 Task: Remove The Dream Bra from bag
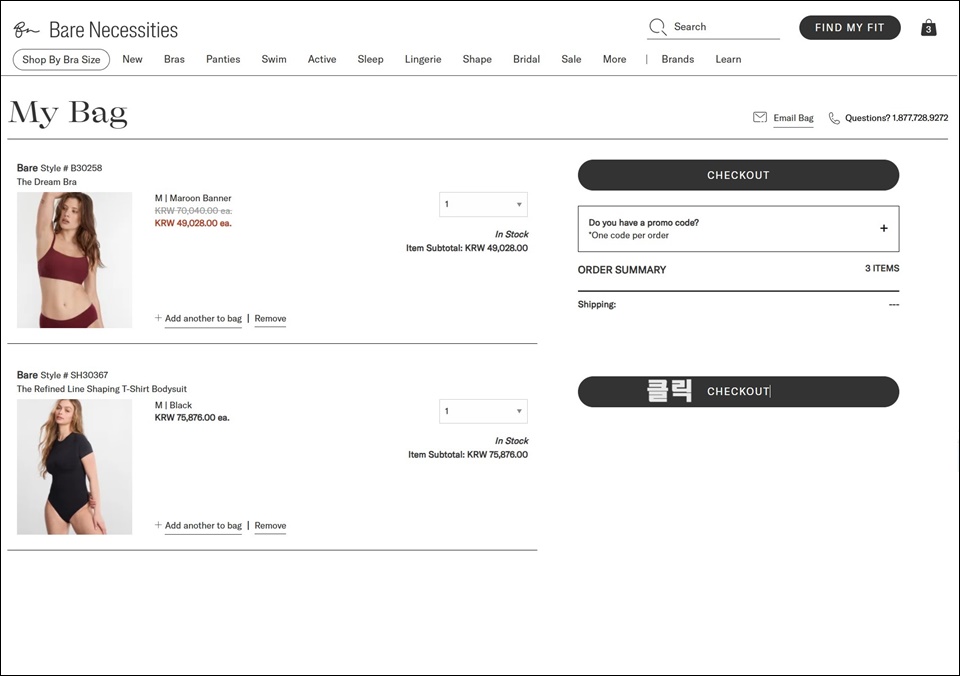point(271,318)
